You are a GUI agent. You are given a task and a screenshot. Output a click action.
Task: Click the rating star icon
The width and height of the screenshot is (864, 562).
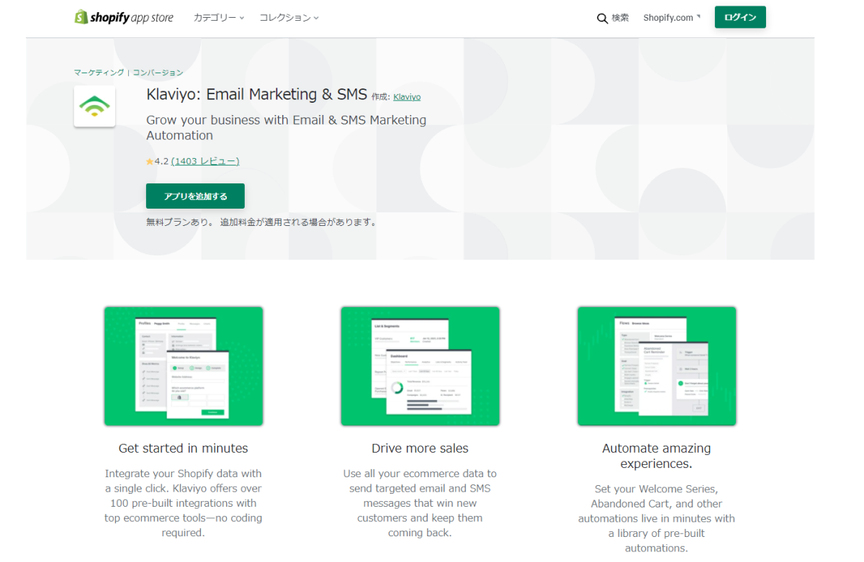pos(149,161)
